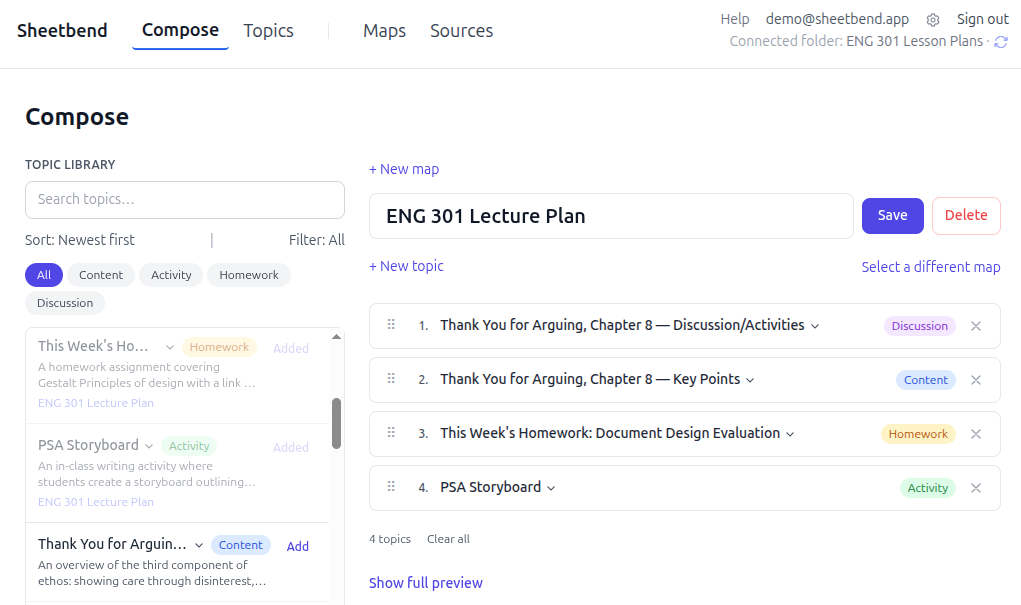Click Clear all topics

pyautogui.click(x=448, y=539)
